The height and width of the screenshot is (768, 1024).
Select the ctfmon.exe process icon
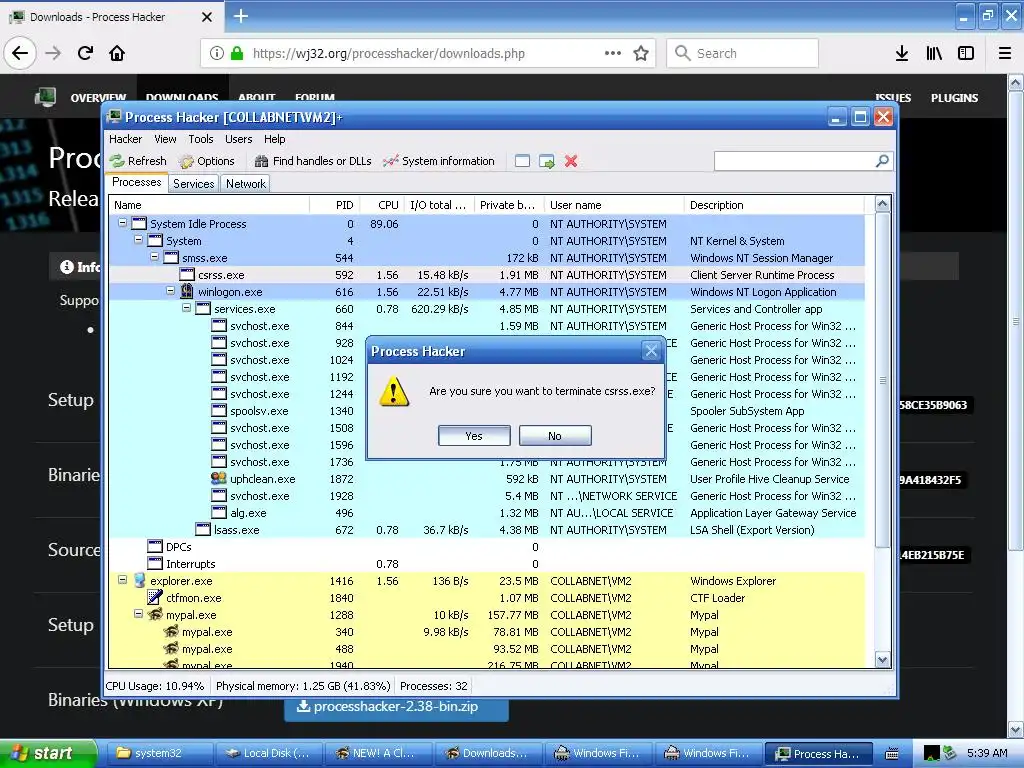pyautogui.click(x=155, y=598)
